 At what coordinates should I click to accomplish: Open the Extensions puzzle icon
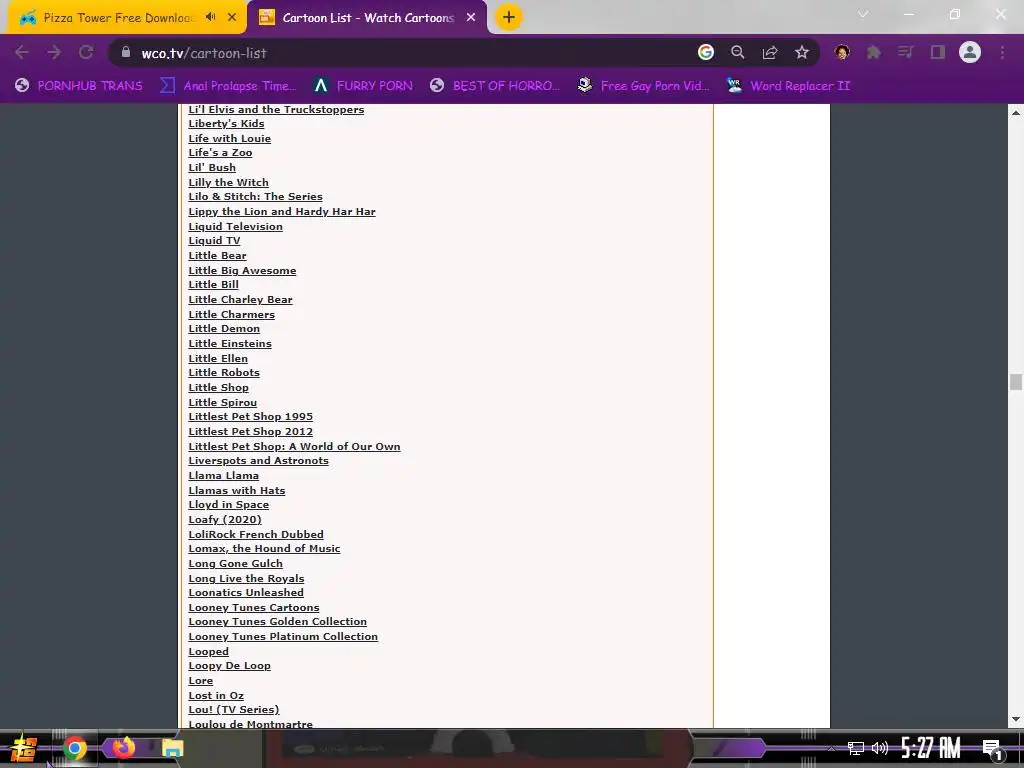(x=873, y=52)
